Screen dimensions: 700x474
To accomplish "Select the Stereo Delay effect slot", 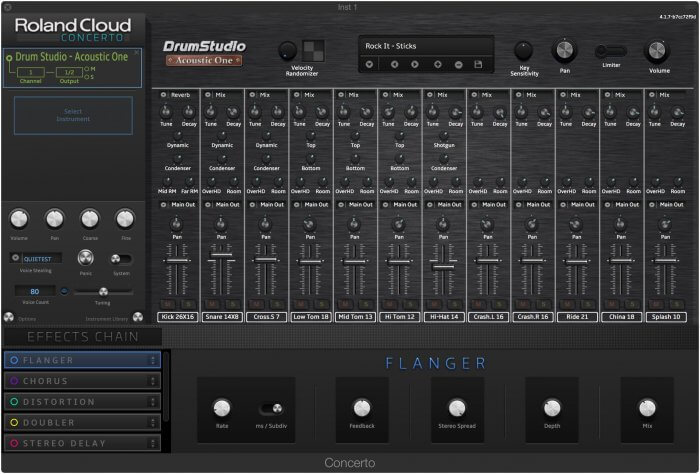I will (82, 442).
